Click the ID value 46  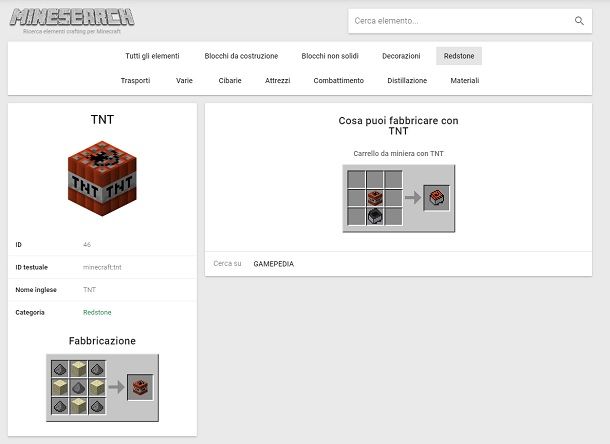[87, 245]
